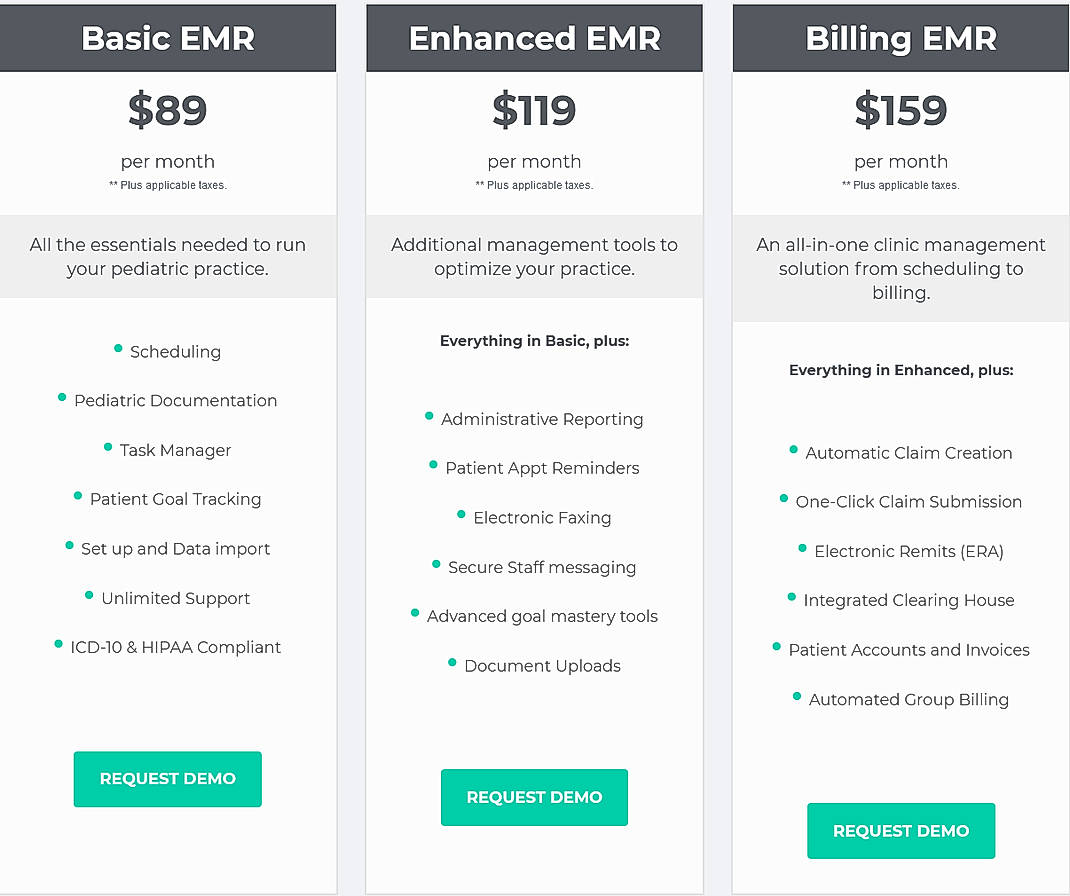Select the Enhanced EMR header
Viewport: 1070px width, 896px height.
pyautogui.click(x=534, y=38)
